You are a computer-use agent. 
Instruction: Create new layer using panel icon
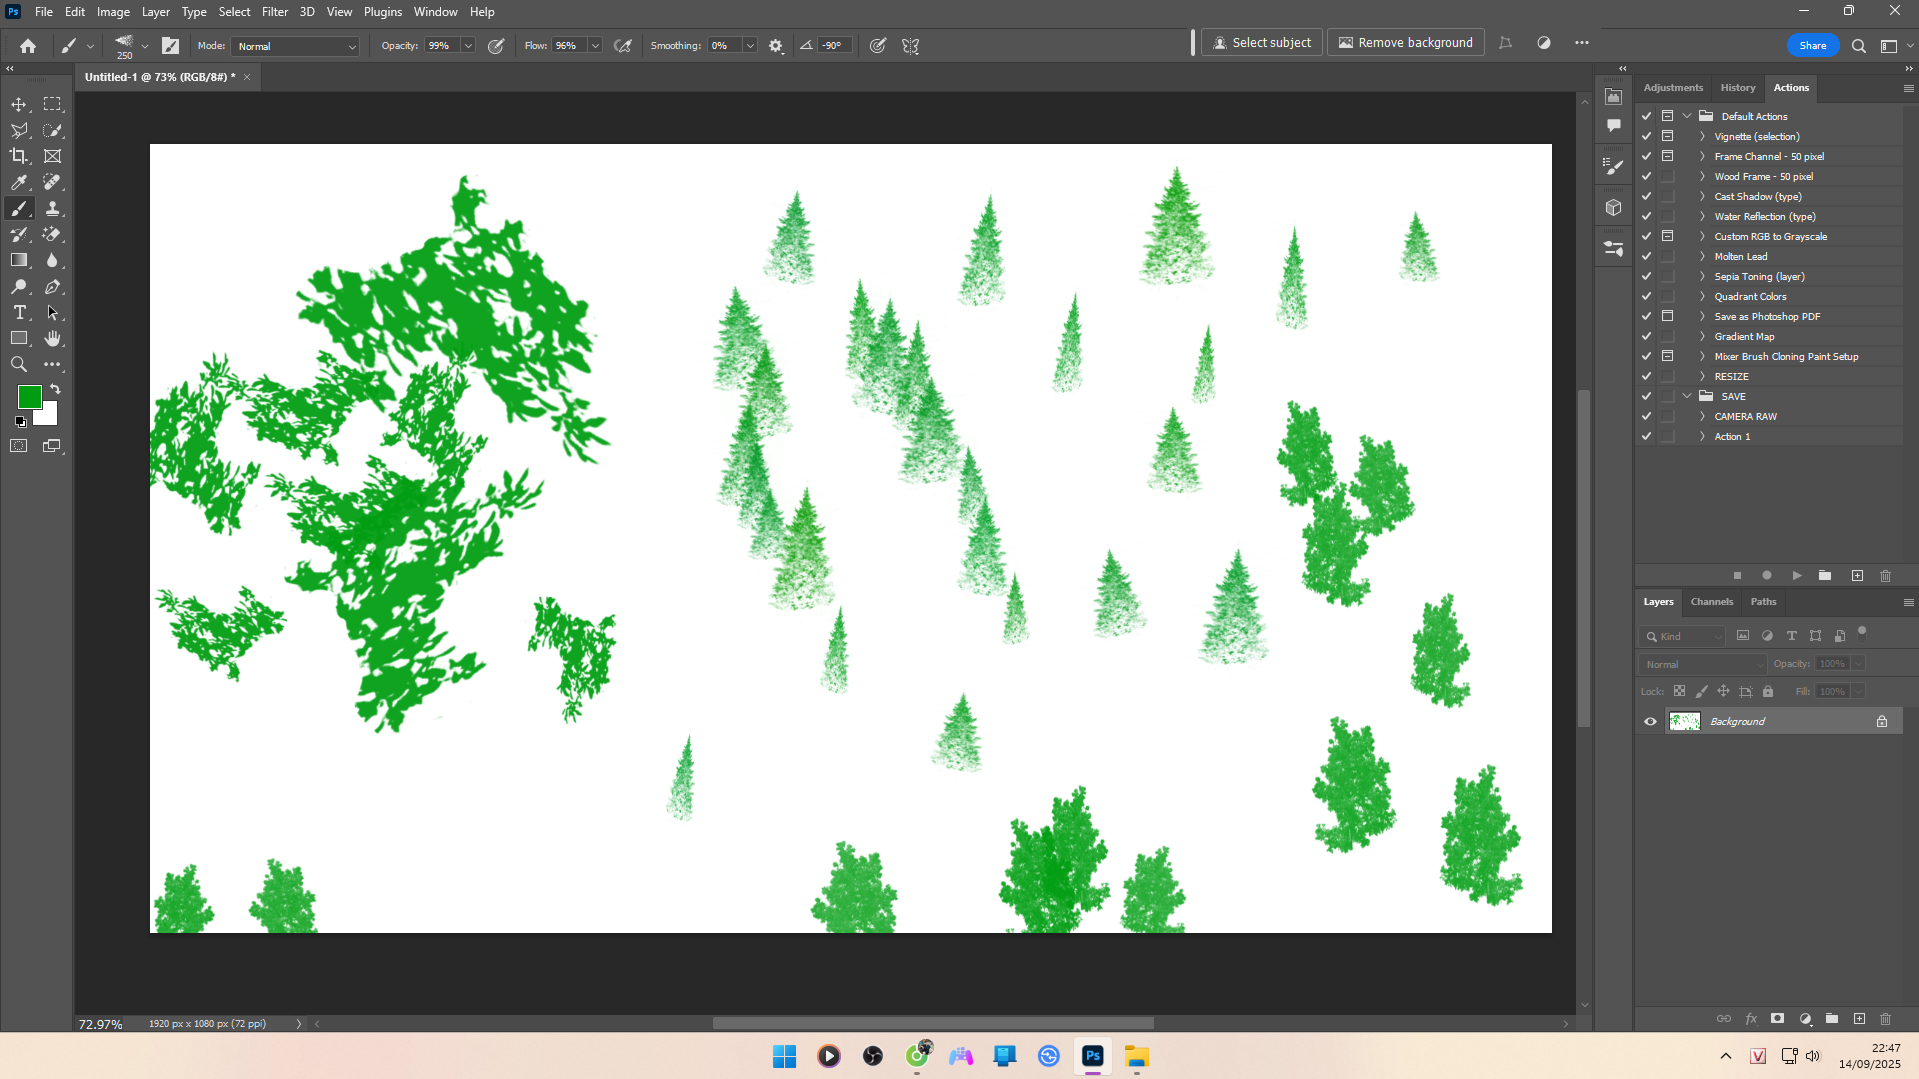[1859, 1019]
